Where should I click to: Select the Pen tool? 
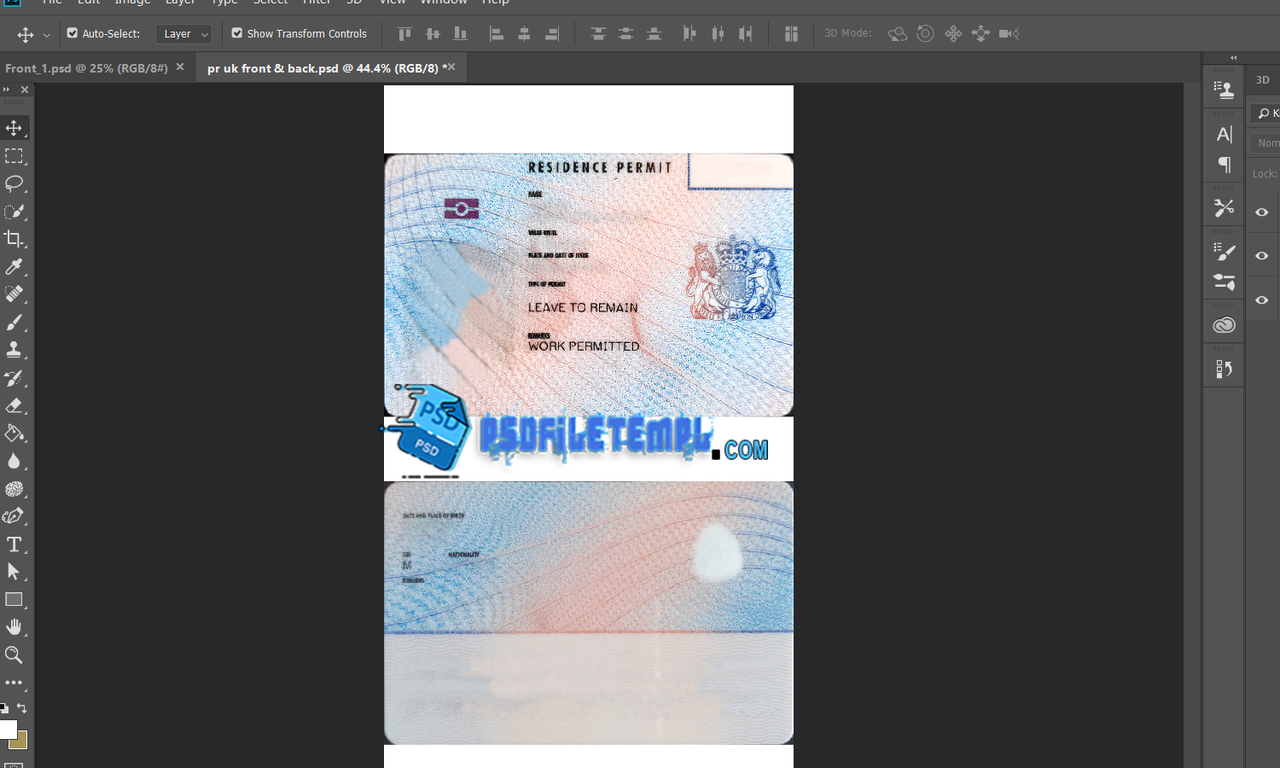click(14, 517)
